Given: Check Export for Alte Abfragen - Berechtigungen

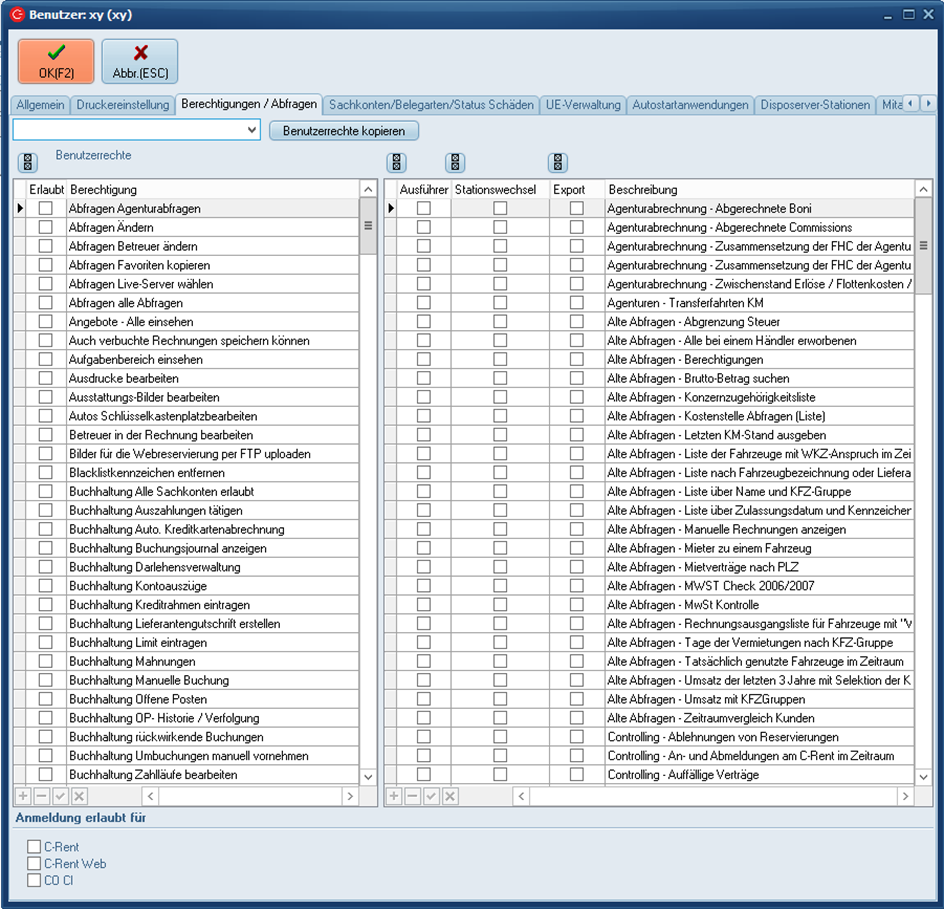Looking at the screenshot, I should [x=577, y=360].
